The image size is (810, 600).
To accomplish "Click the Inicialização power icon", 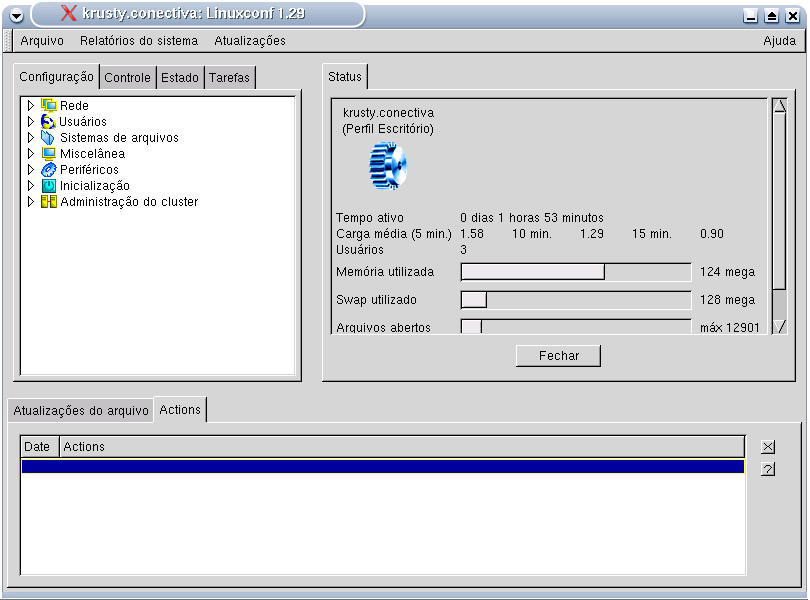I will pyautogui.click(x=49, y=186).
